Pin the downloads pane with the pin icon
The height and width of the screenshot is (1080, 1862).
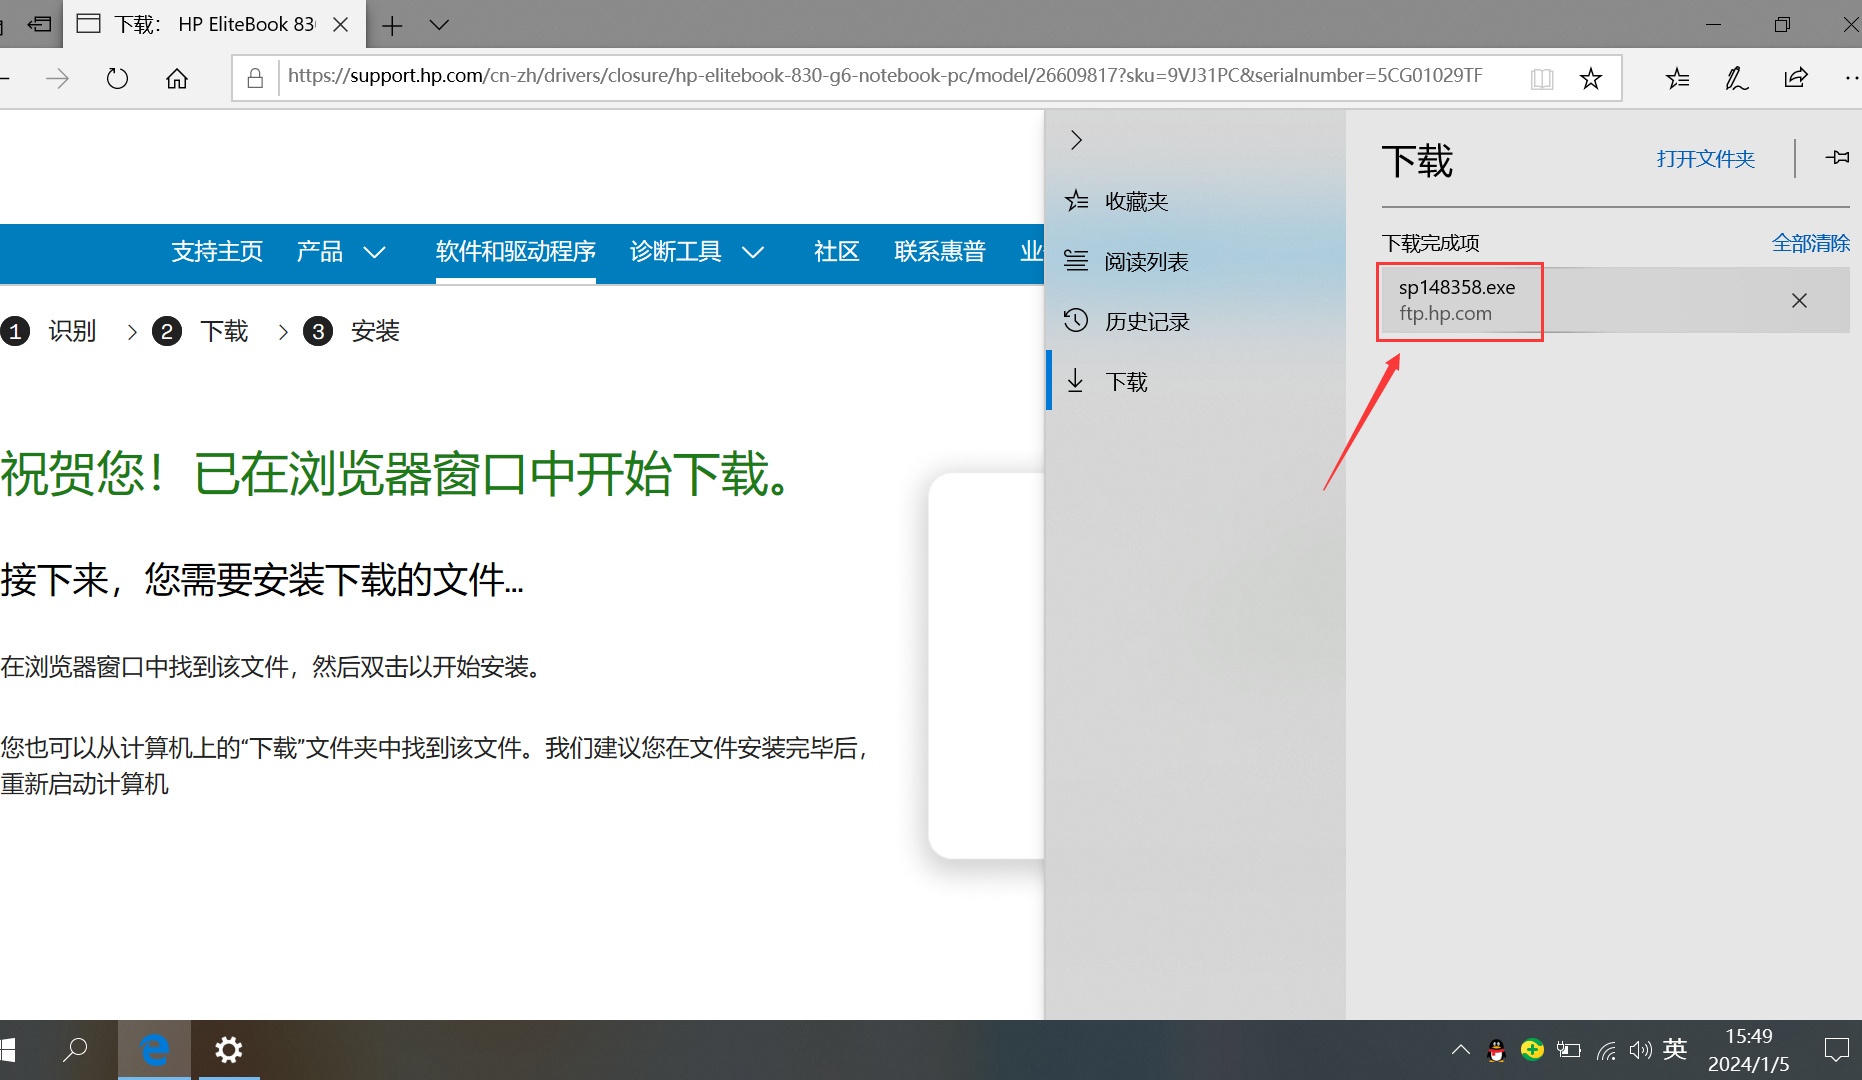coord(1837,158)
